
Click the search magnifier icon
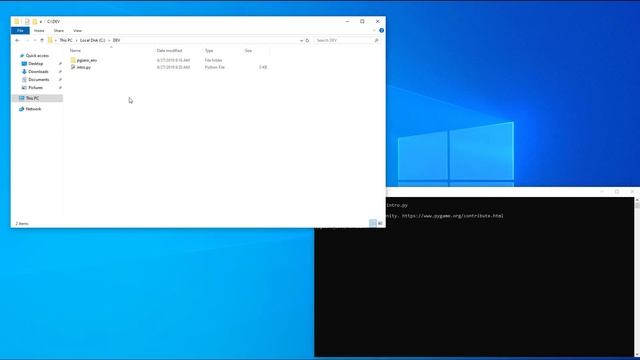pyautogui.click(x=376, y=40)
